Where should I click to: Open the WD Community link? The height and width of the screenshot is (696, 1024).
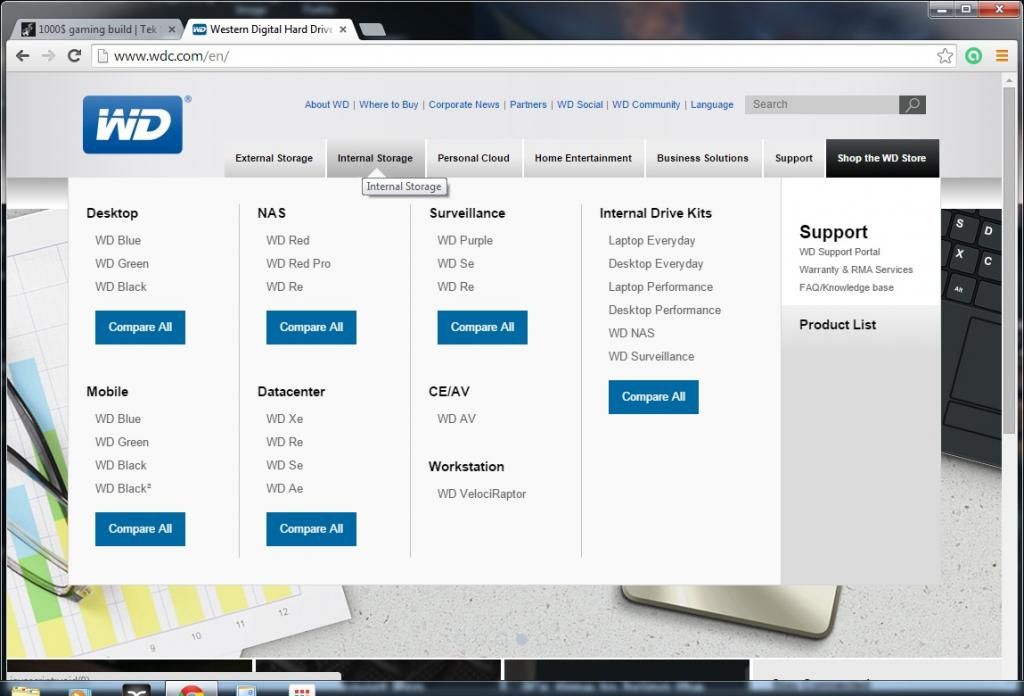point(647,104)
